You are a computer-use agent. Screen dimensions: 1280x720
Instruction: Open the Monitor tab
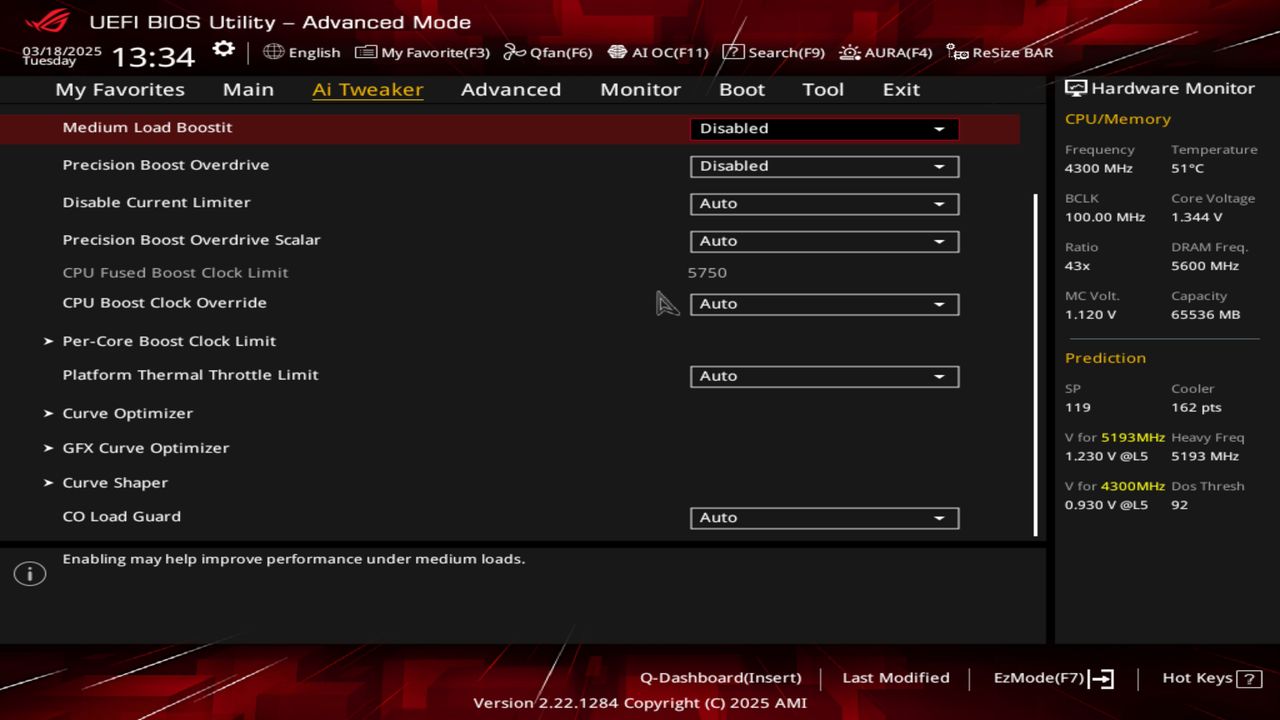point(640,89)
